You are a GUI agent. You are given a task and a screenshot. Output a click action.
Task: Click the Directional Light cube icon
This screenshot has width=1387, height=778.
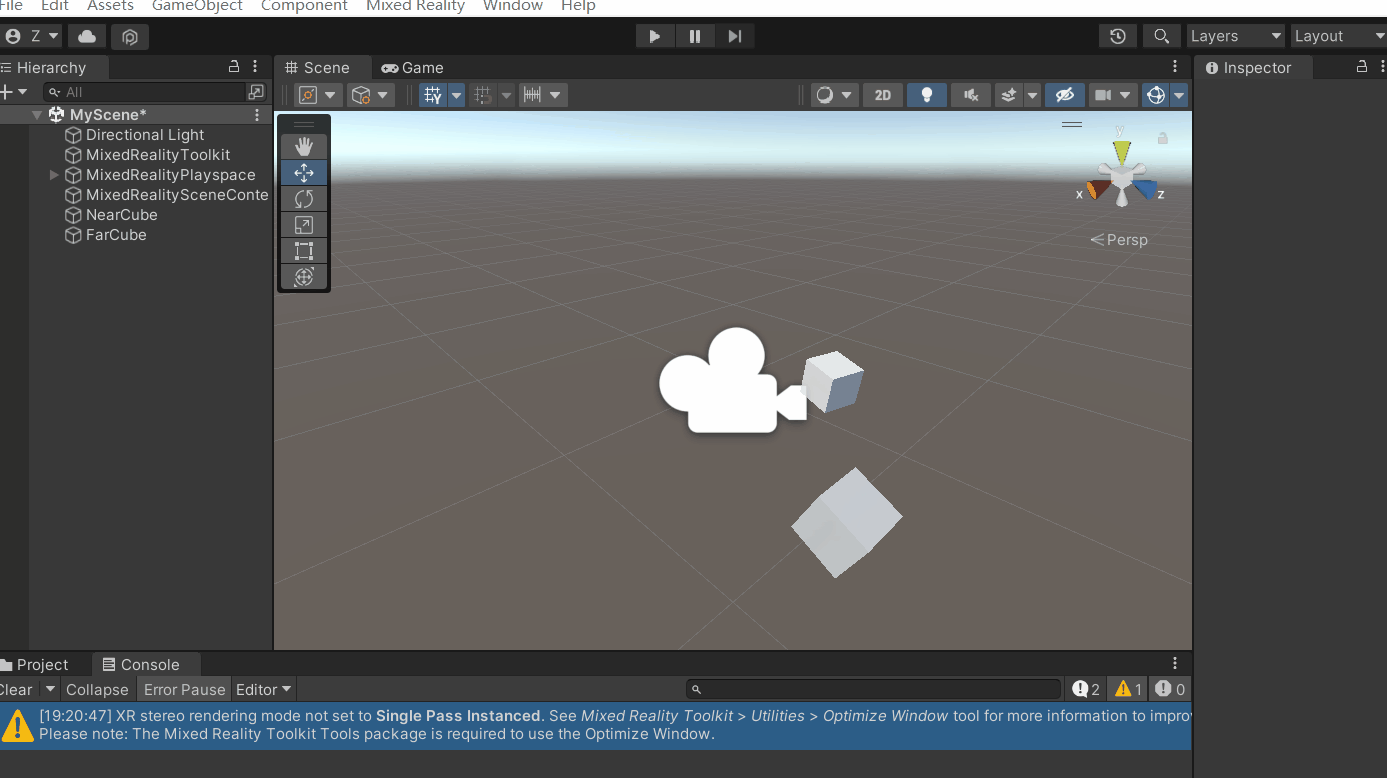tap(73, 135)
